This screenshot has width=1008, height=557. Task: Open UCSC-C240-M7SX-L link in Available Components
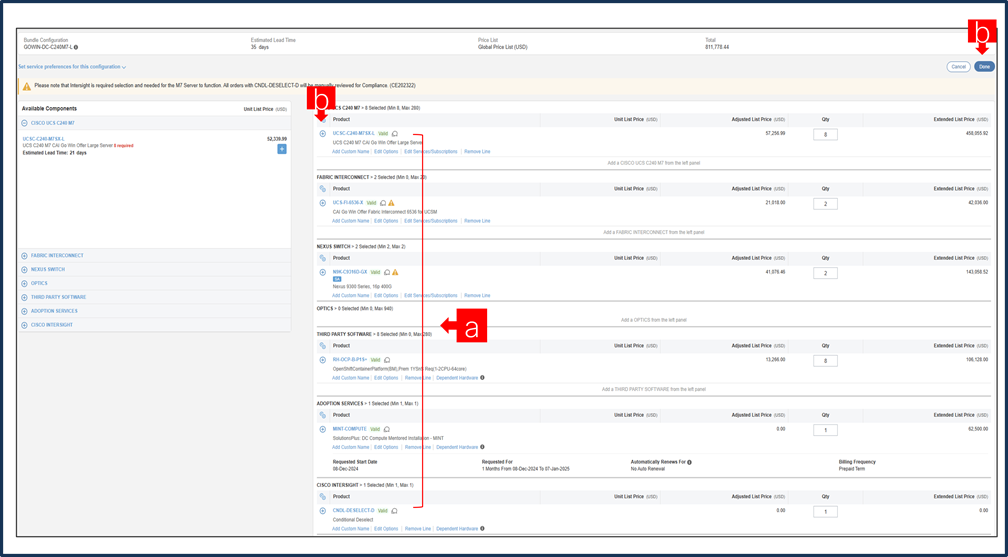click(x=44, y=139)
